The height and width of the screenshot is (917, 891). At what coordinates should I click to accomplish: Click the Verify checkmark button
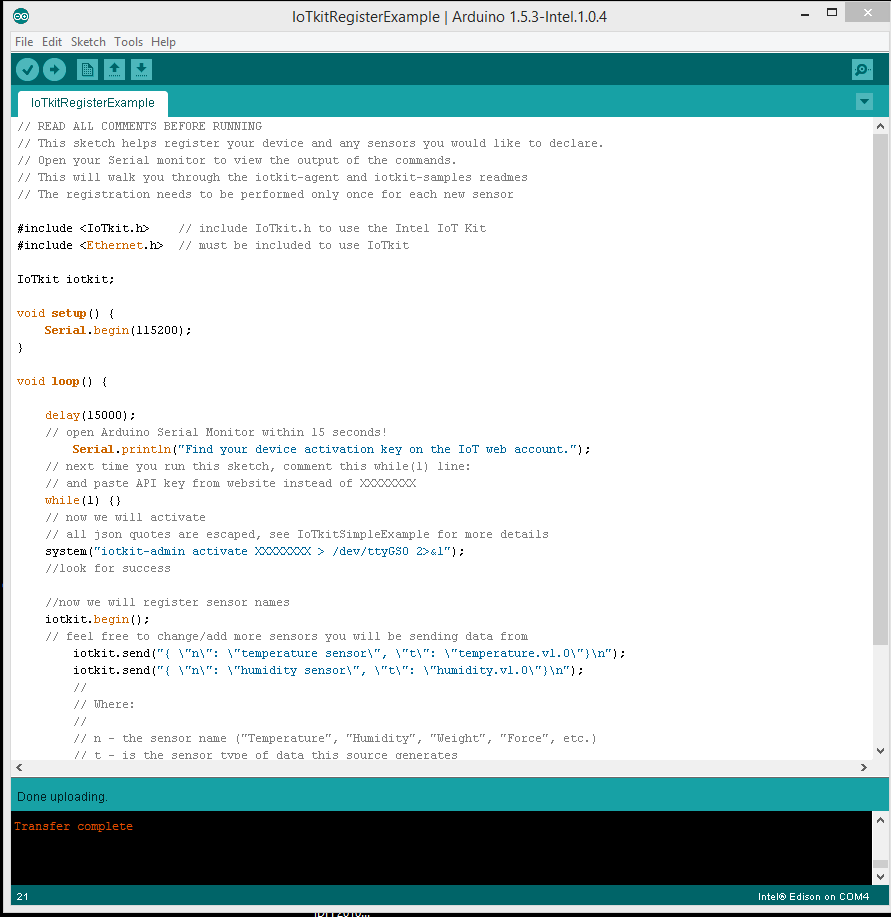(x=27, y=70)
